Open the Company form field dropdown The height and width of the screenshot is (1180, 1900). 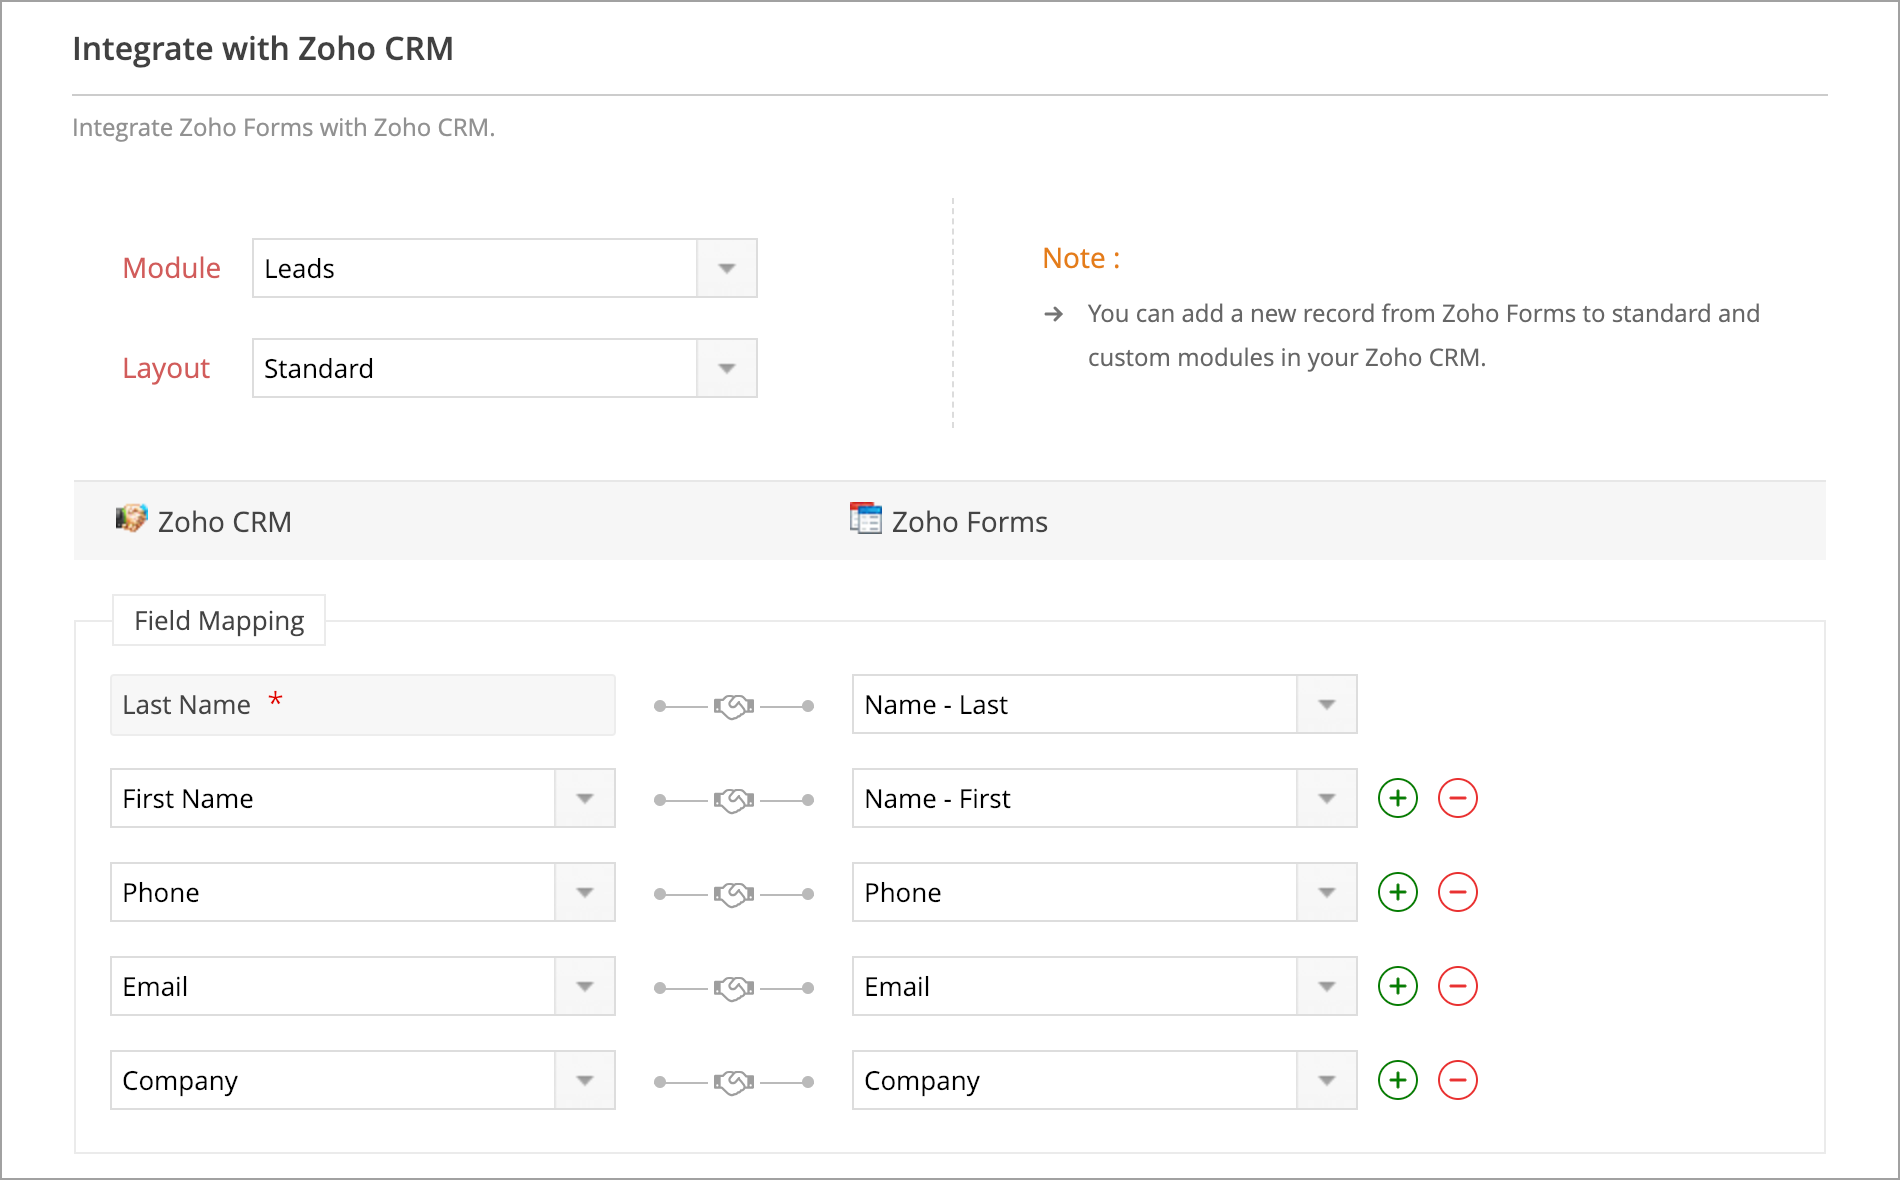pos(1105,1080)
